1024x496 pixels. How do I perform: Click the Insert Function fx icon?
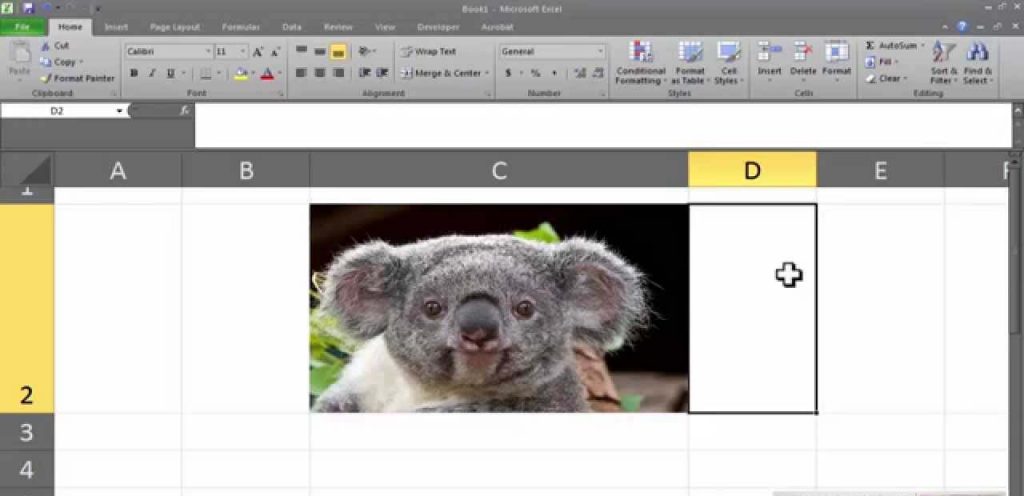[x=185, y=110]
